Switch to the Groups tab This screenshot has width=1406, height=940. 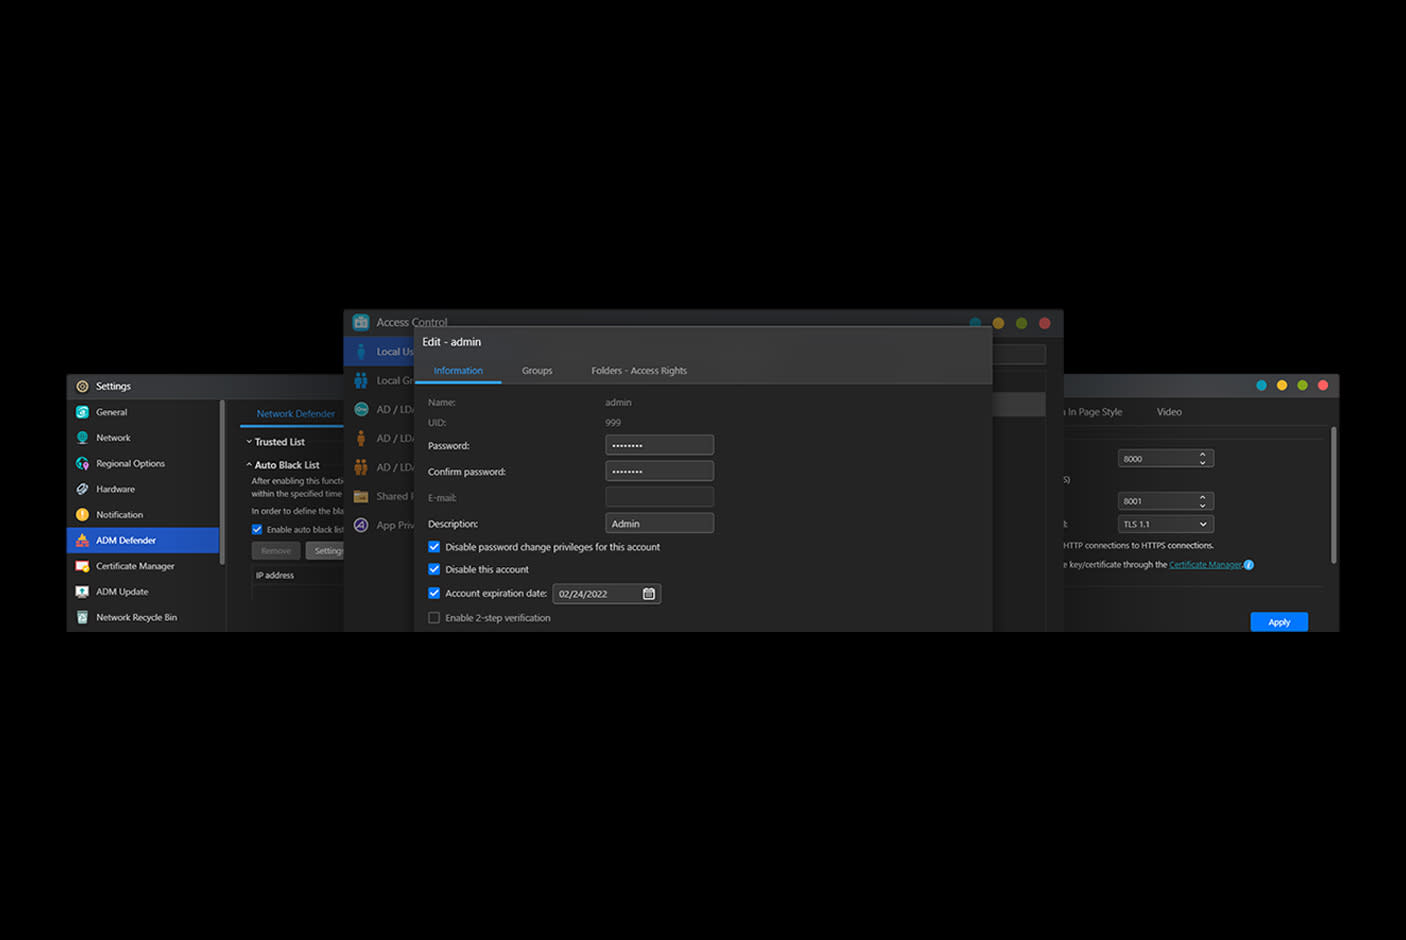pos(537,371)
